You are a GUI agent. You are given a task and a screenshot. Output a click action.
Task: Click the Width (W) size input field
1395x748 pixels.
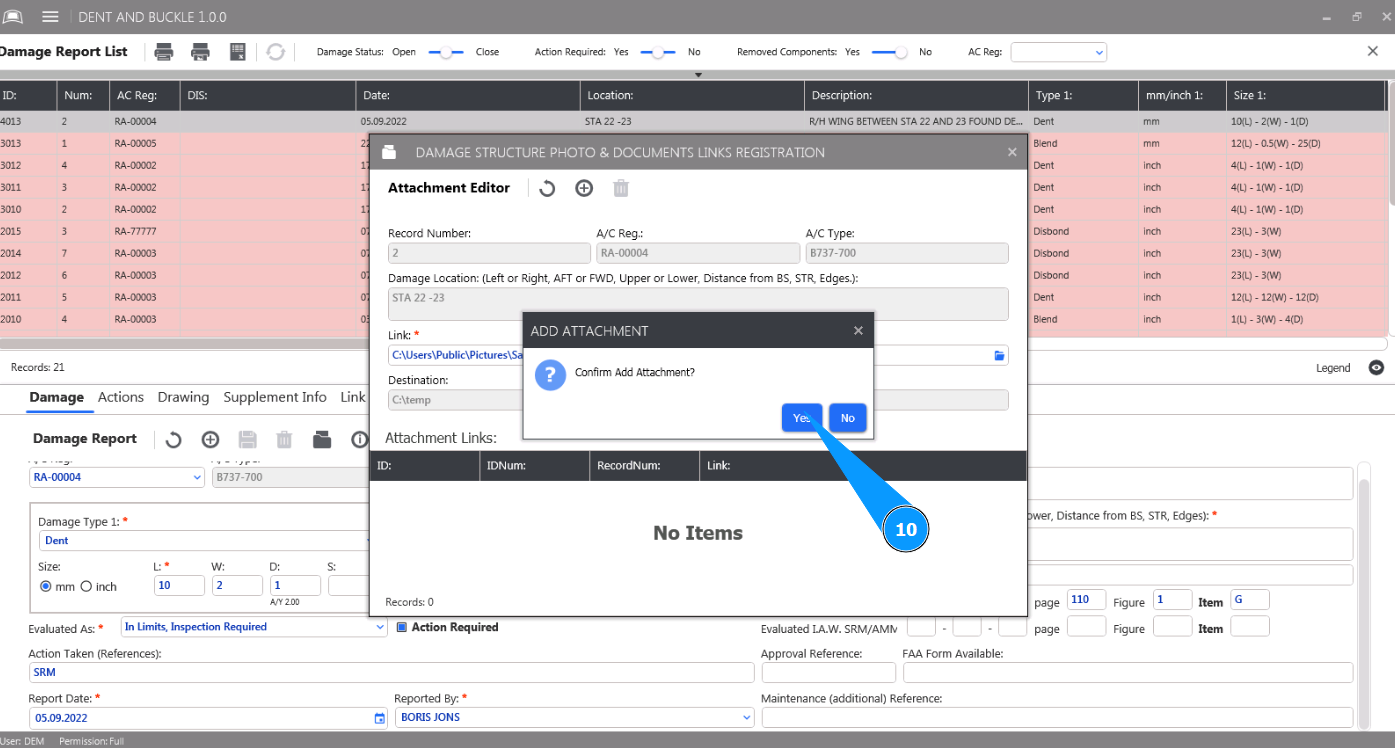[x=237, y=586]
